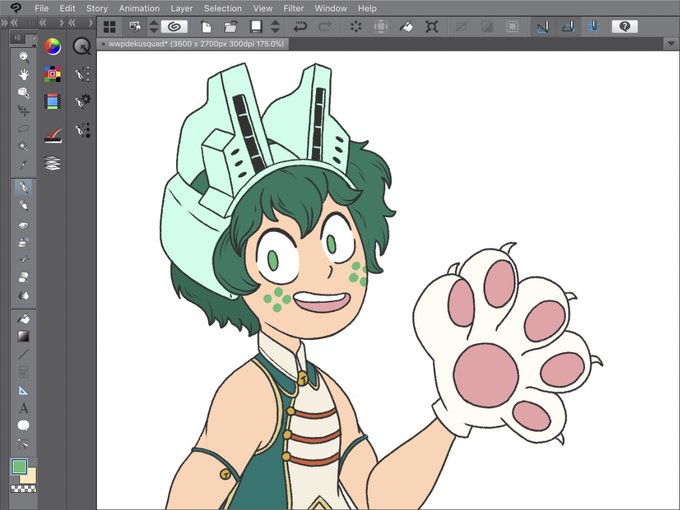Select the Gradient tool
Screen dimensions: 680x510
pos(23,336)
